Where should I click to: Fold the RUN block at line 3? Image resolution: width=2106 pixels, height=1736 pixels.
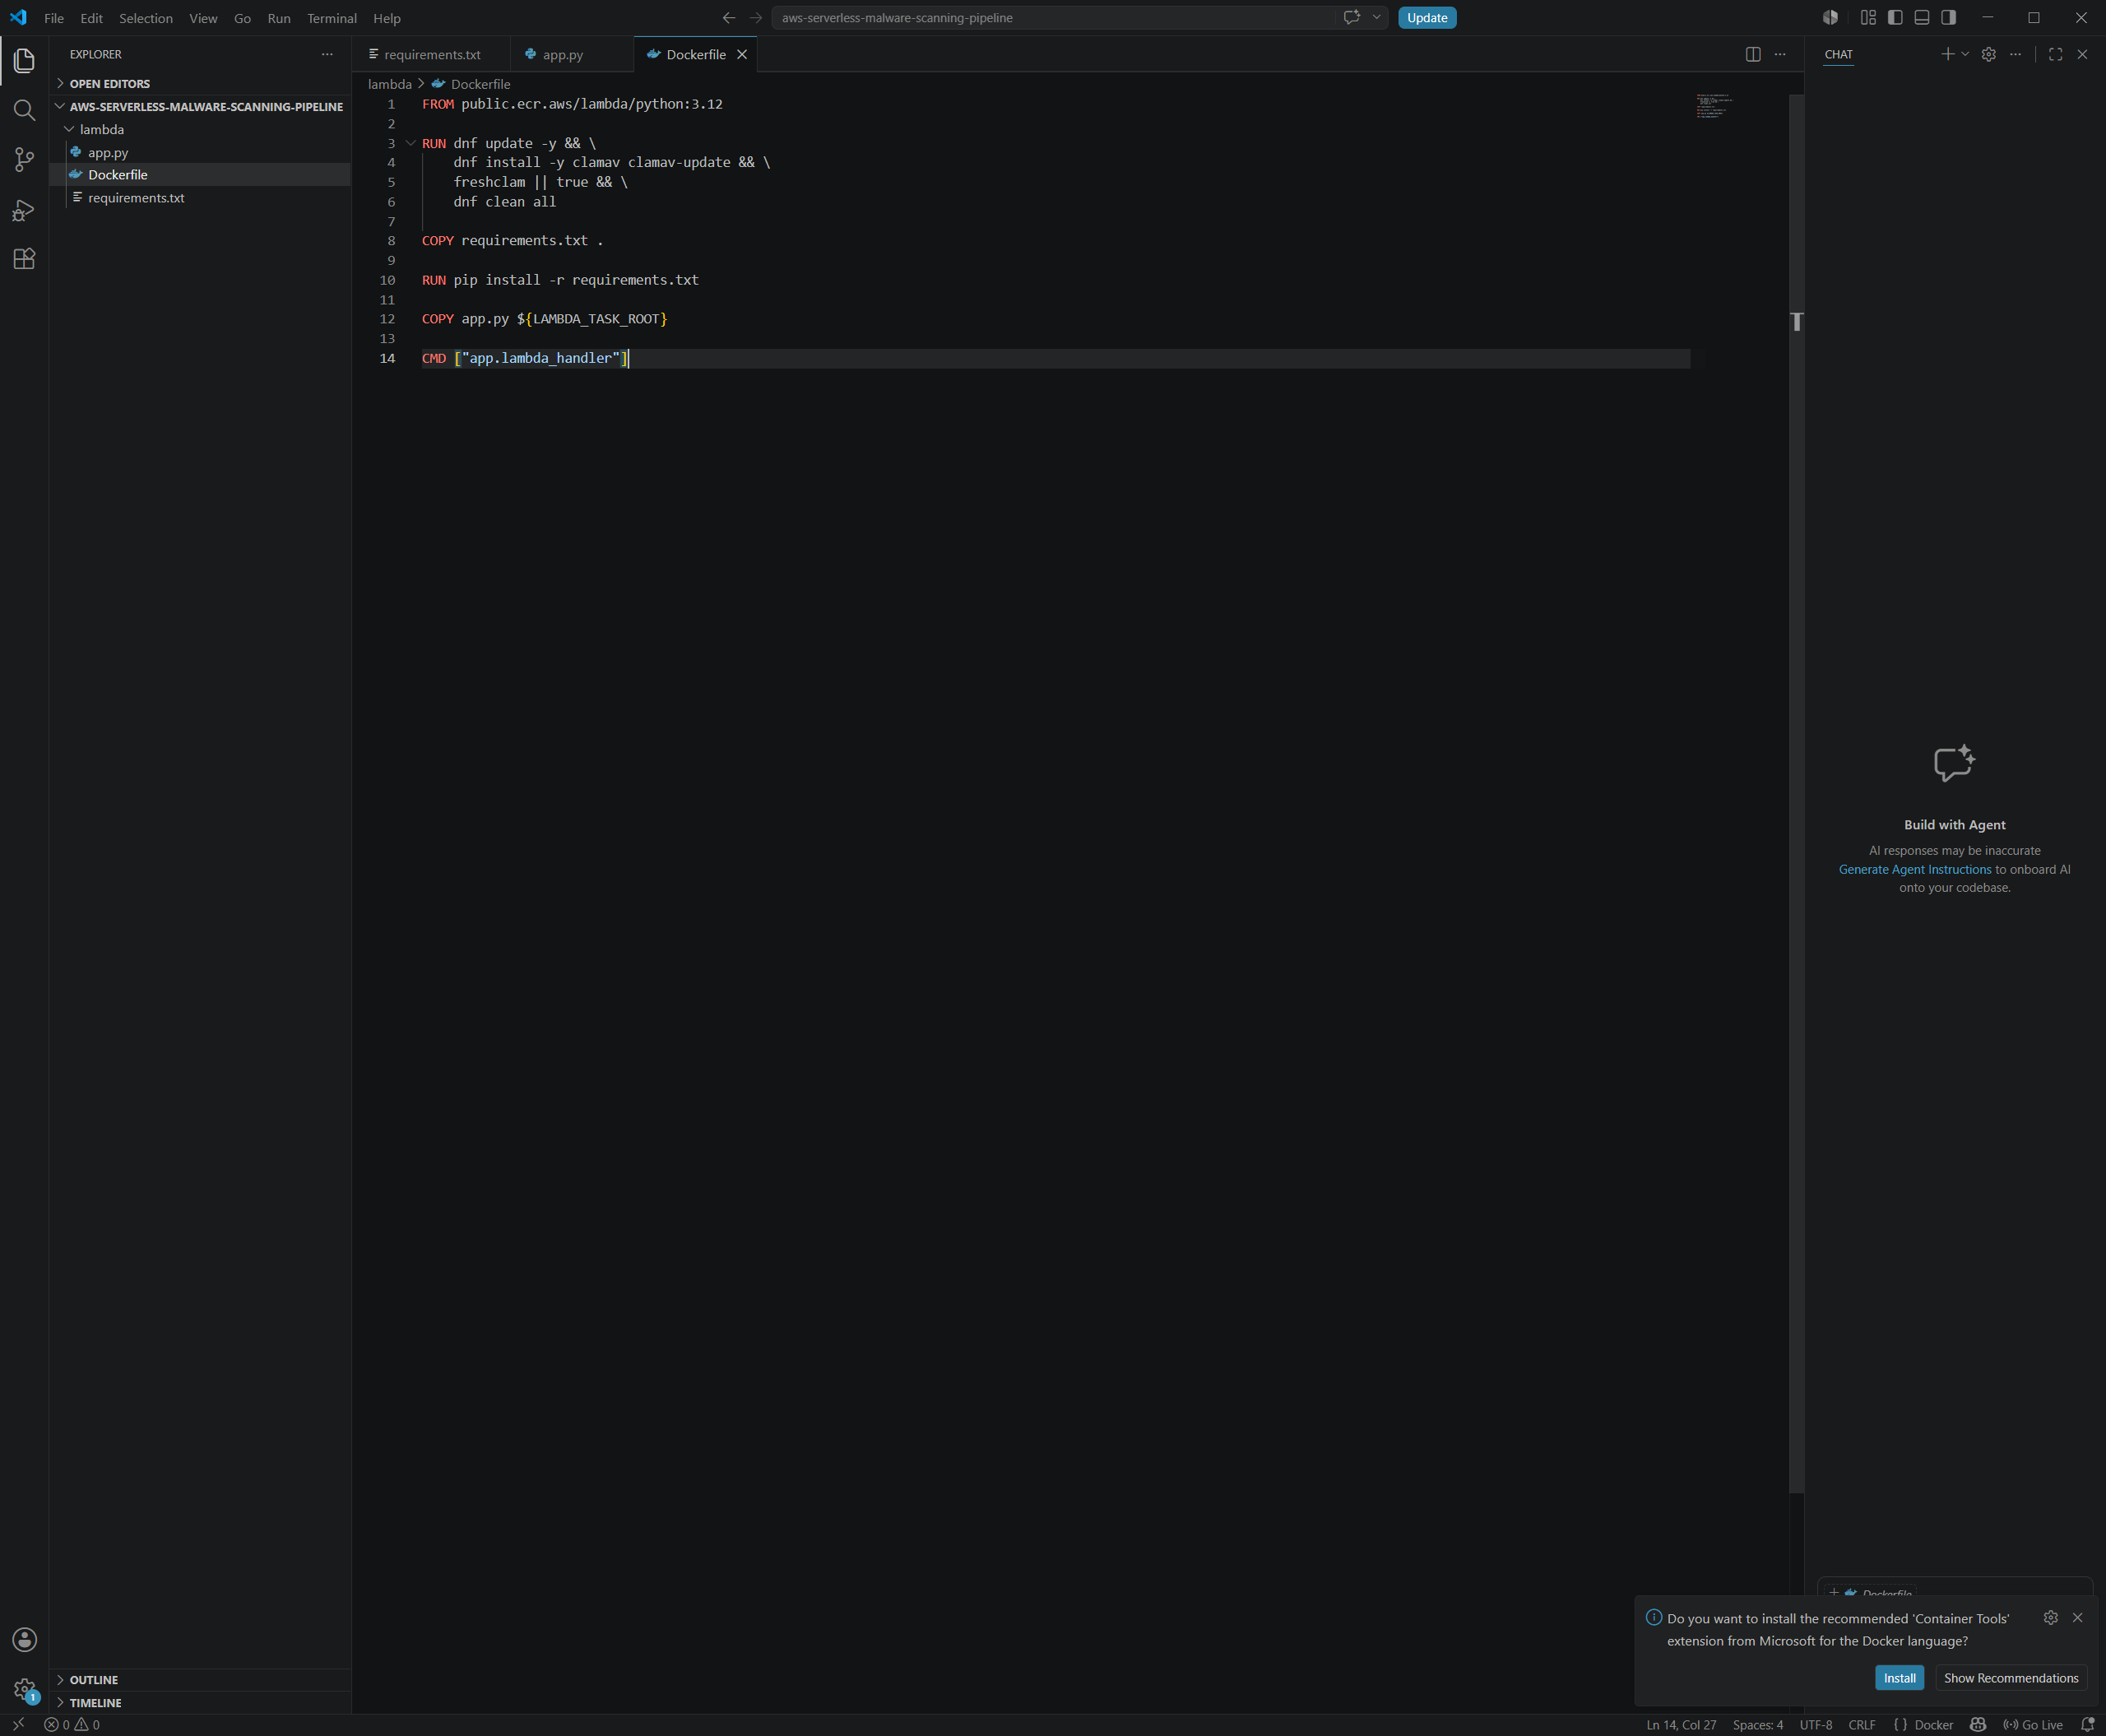coord(410,143)
